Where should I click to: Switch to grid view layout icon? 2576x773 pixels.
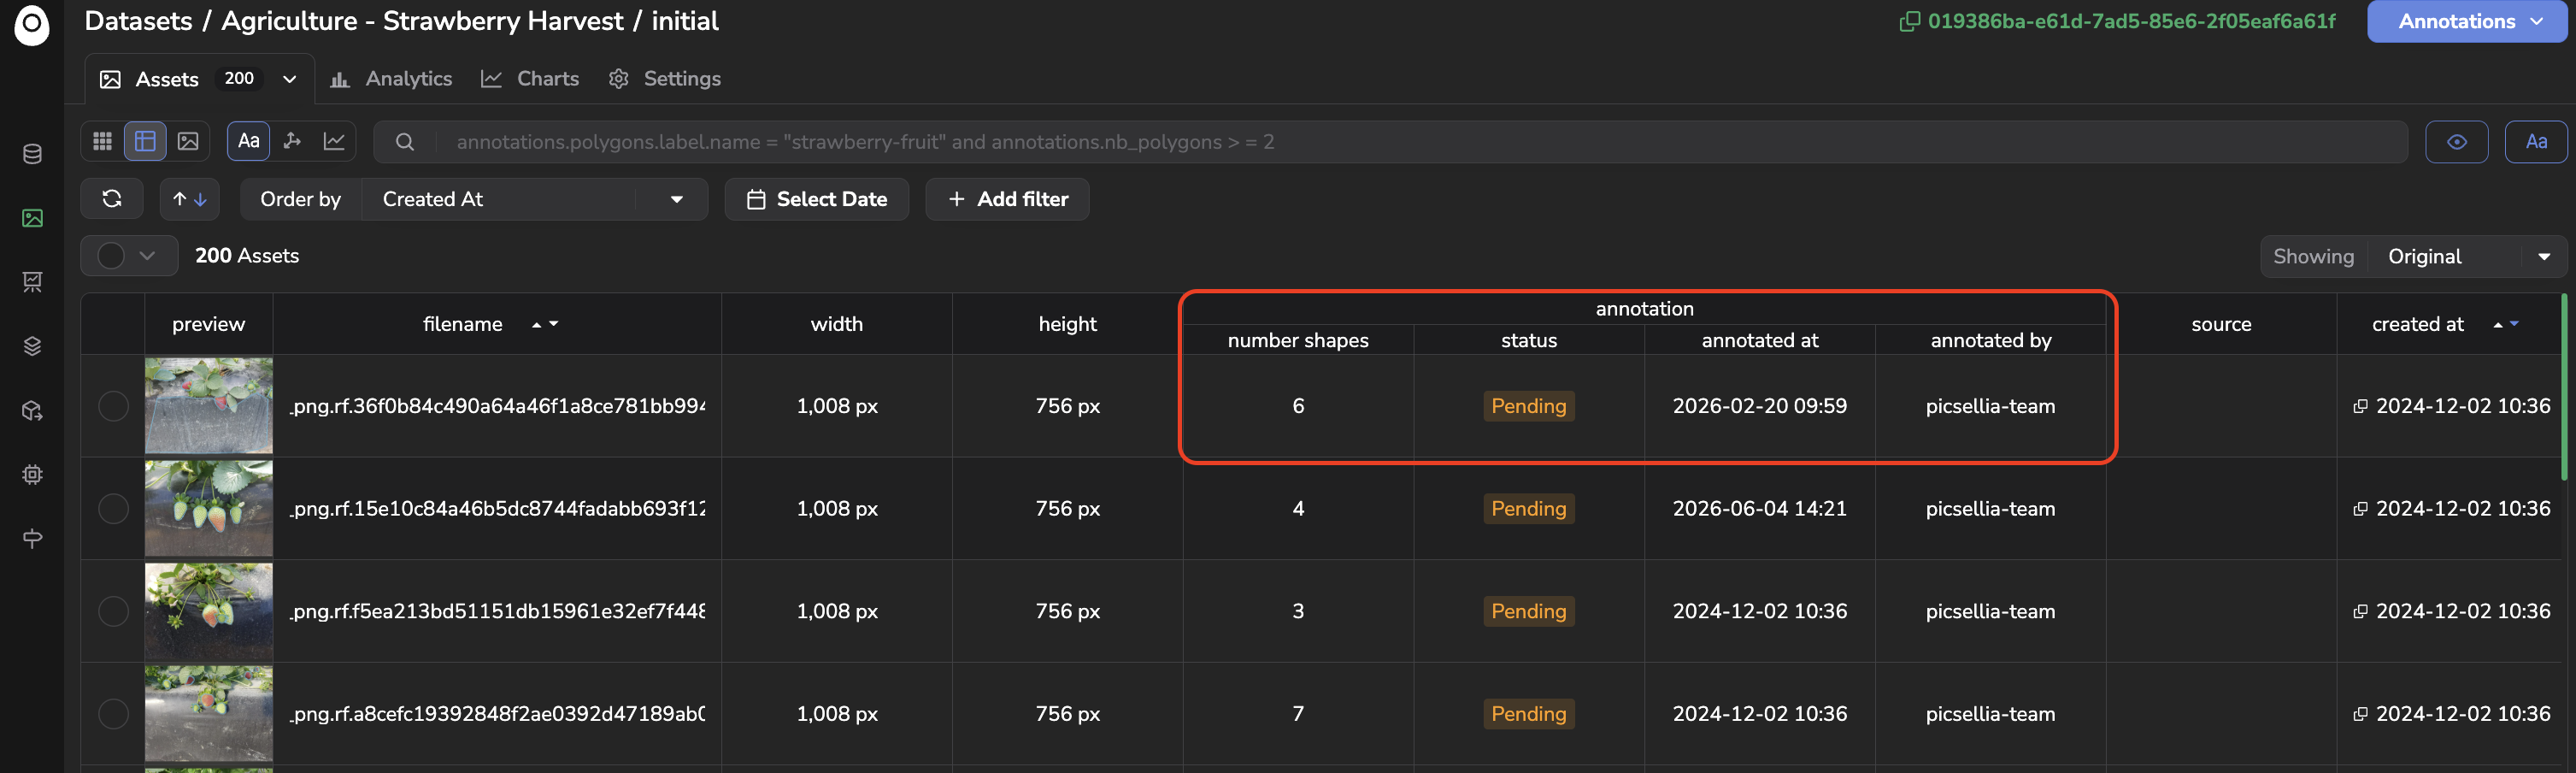coord(102,142)
